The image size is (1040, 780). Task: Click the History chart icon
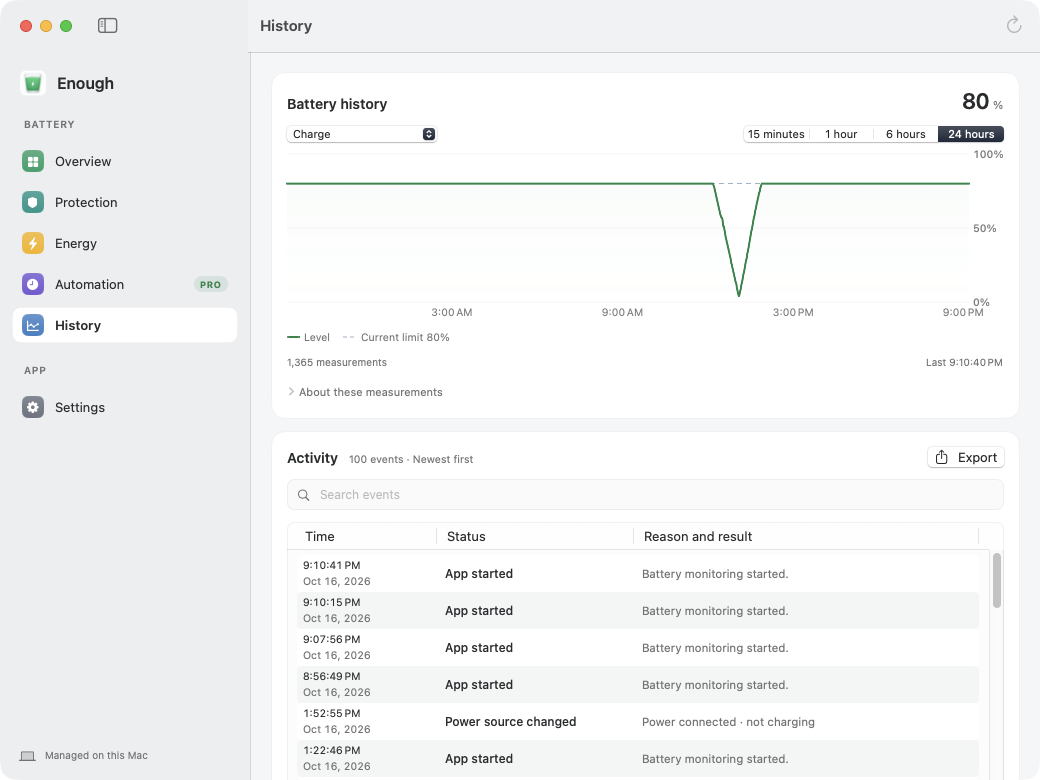pos(32,326)
